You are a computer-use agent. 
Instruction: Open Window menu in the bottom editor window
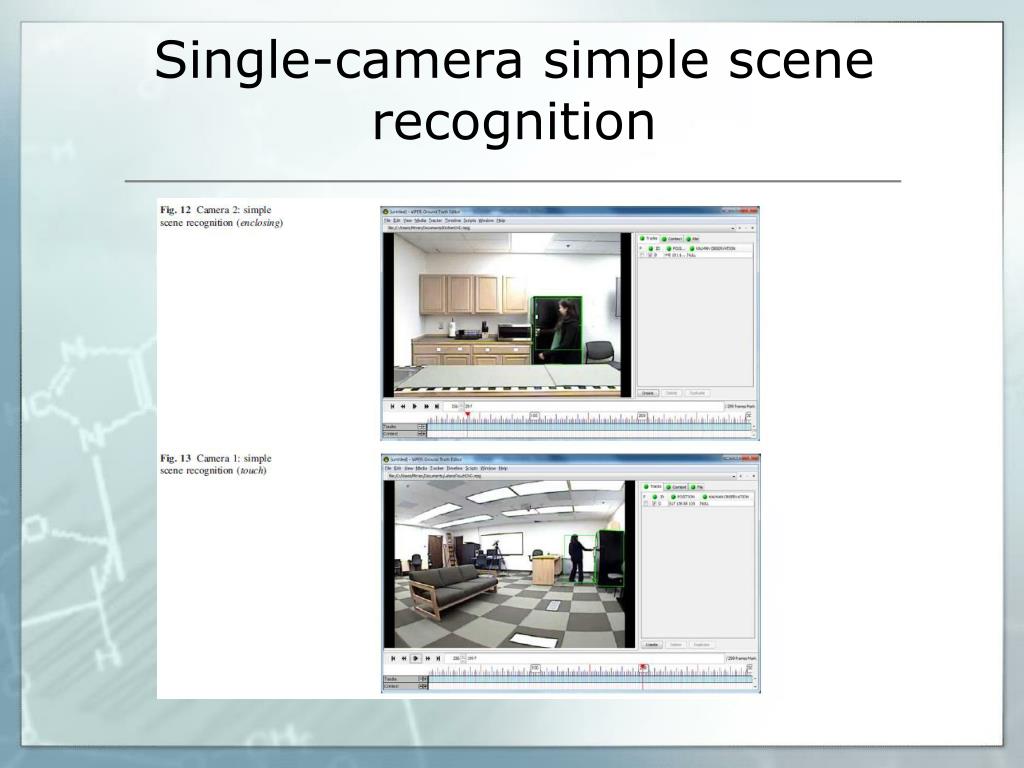click(x=488, y=468)
